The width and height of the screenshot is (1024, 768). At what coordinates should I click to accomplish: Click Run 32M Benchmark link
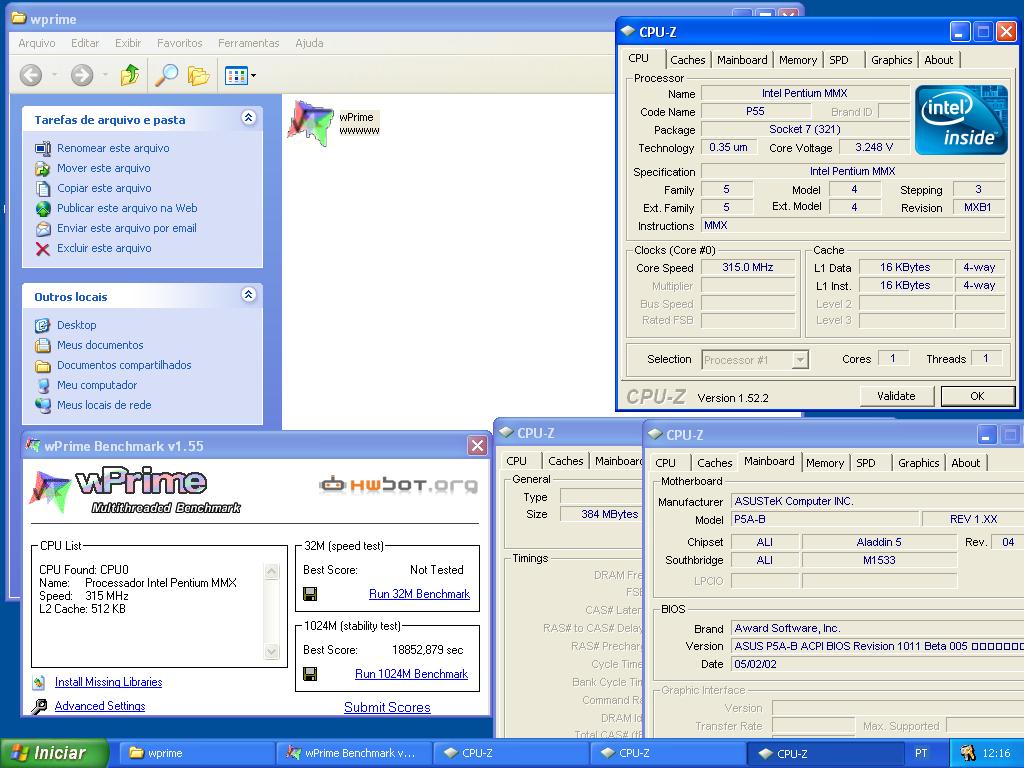419,594
